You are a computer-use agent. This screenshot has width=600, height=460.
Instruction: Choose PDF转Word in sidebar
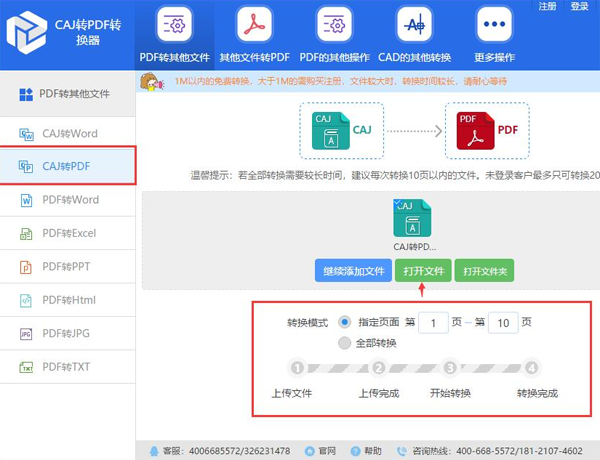[68, 200]
